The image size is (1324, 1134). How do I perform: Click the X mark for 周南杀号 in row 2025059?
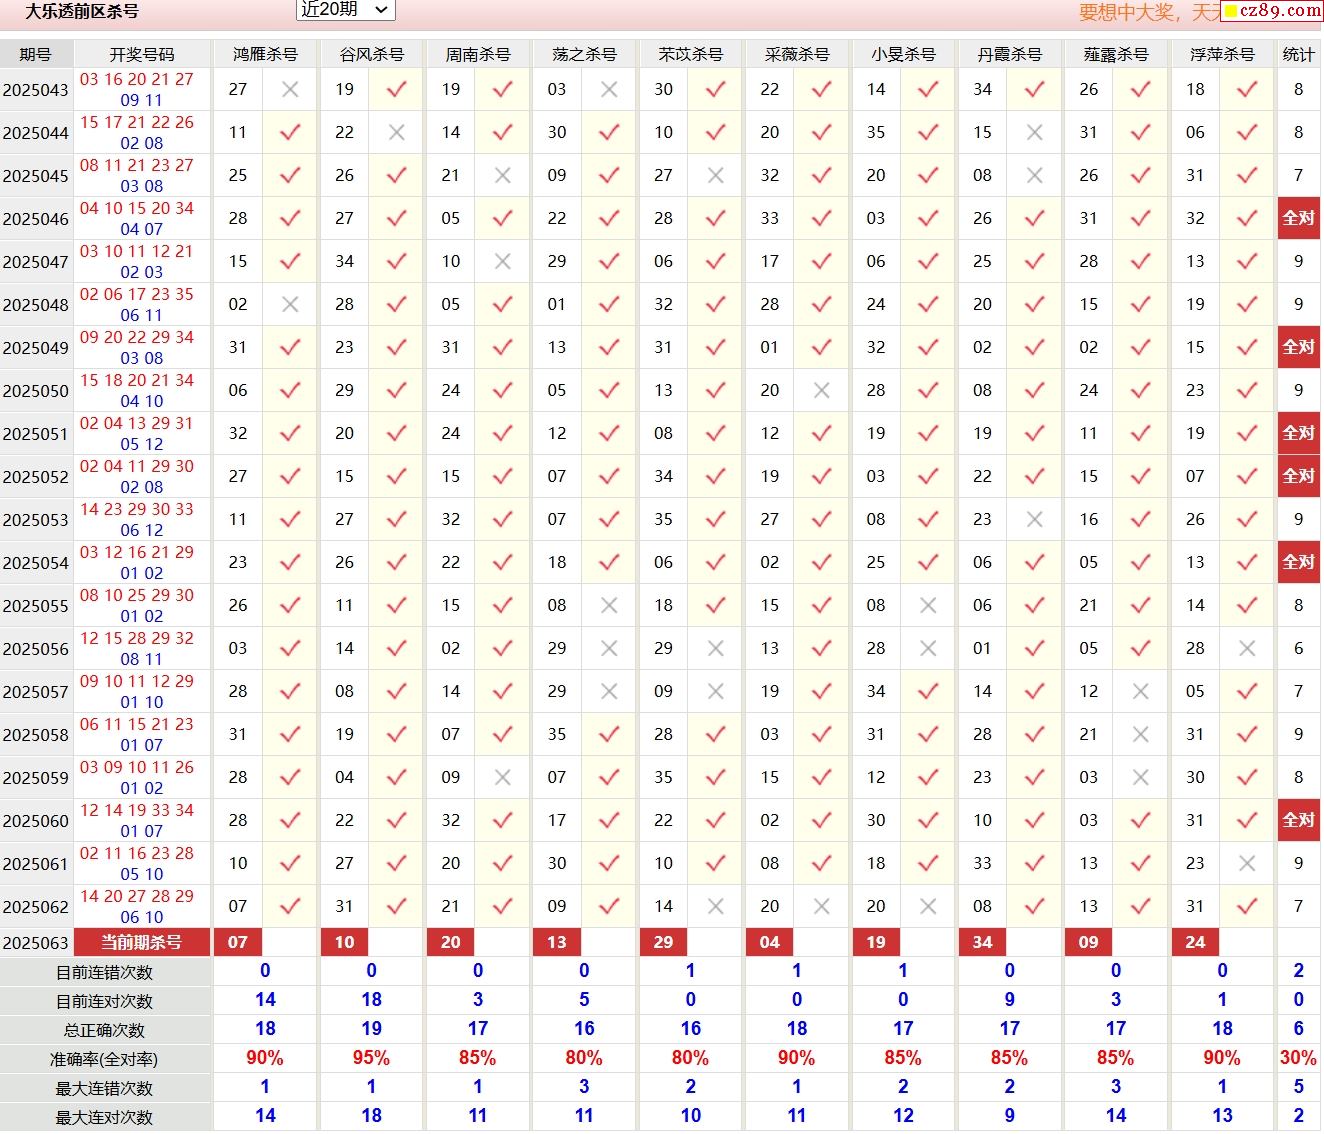503,777
